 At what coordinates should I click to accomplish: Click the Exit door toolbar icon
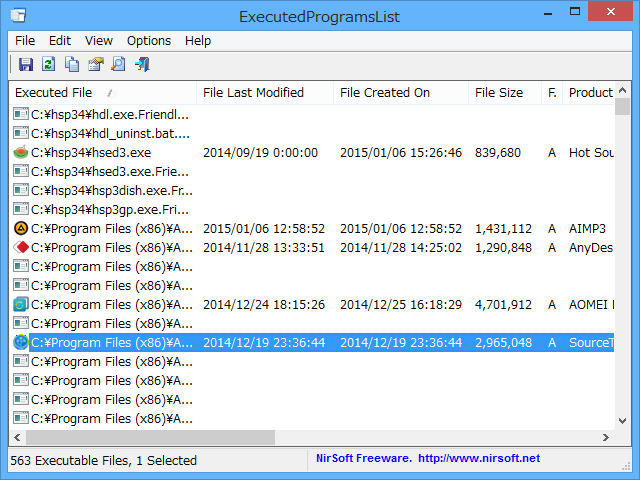click(x=142, y=64)
